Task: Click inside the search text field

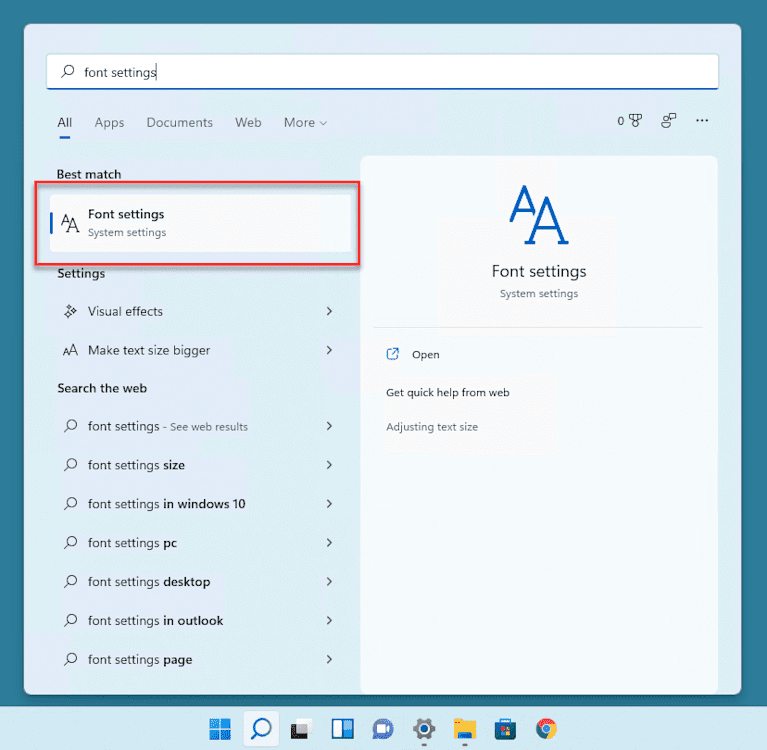Action: click(383, 71)
